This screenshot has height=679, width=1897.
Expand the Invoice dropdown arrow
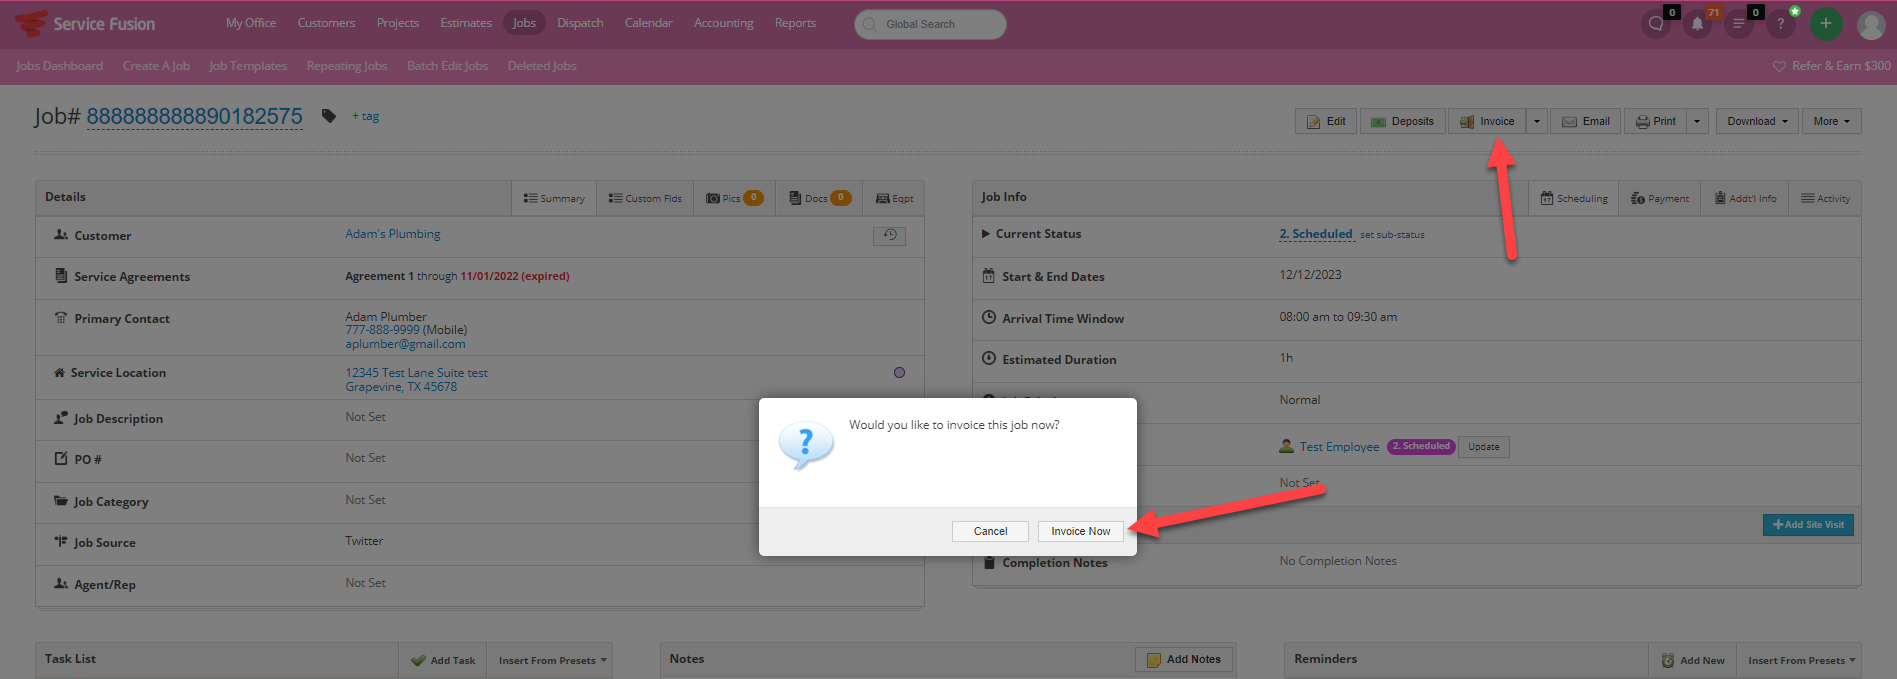(1537, 121)
